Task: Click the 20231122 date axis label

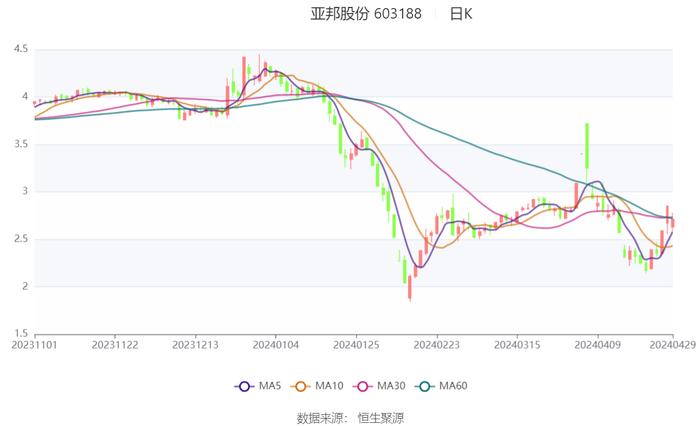Action: (115, 345)
